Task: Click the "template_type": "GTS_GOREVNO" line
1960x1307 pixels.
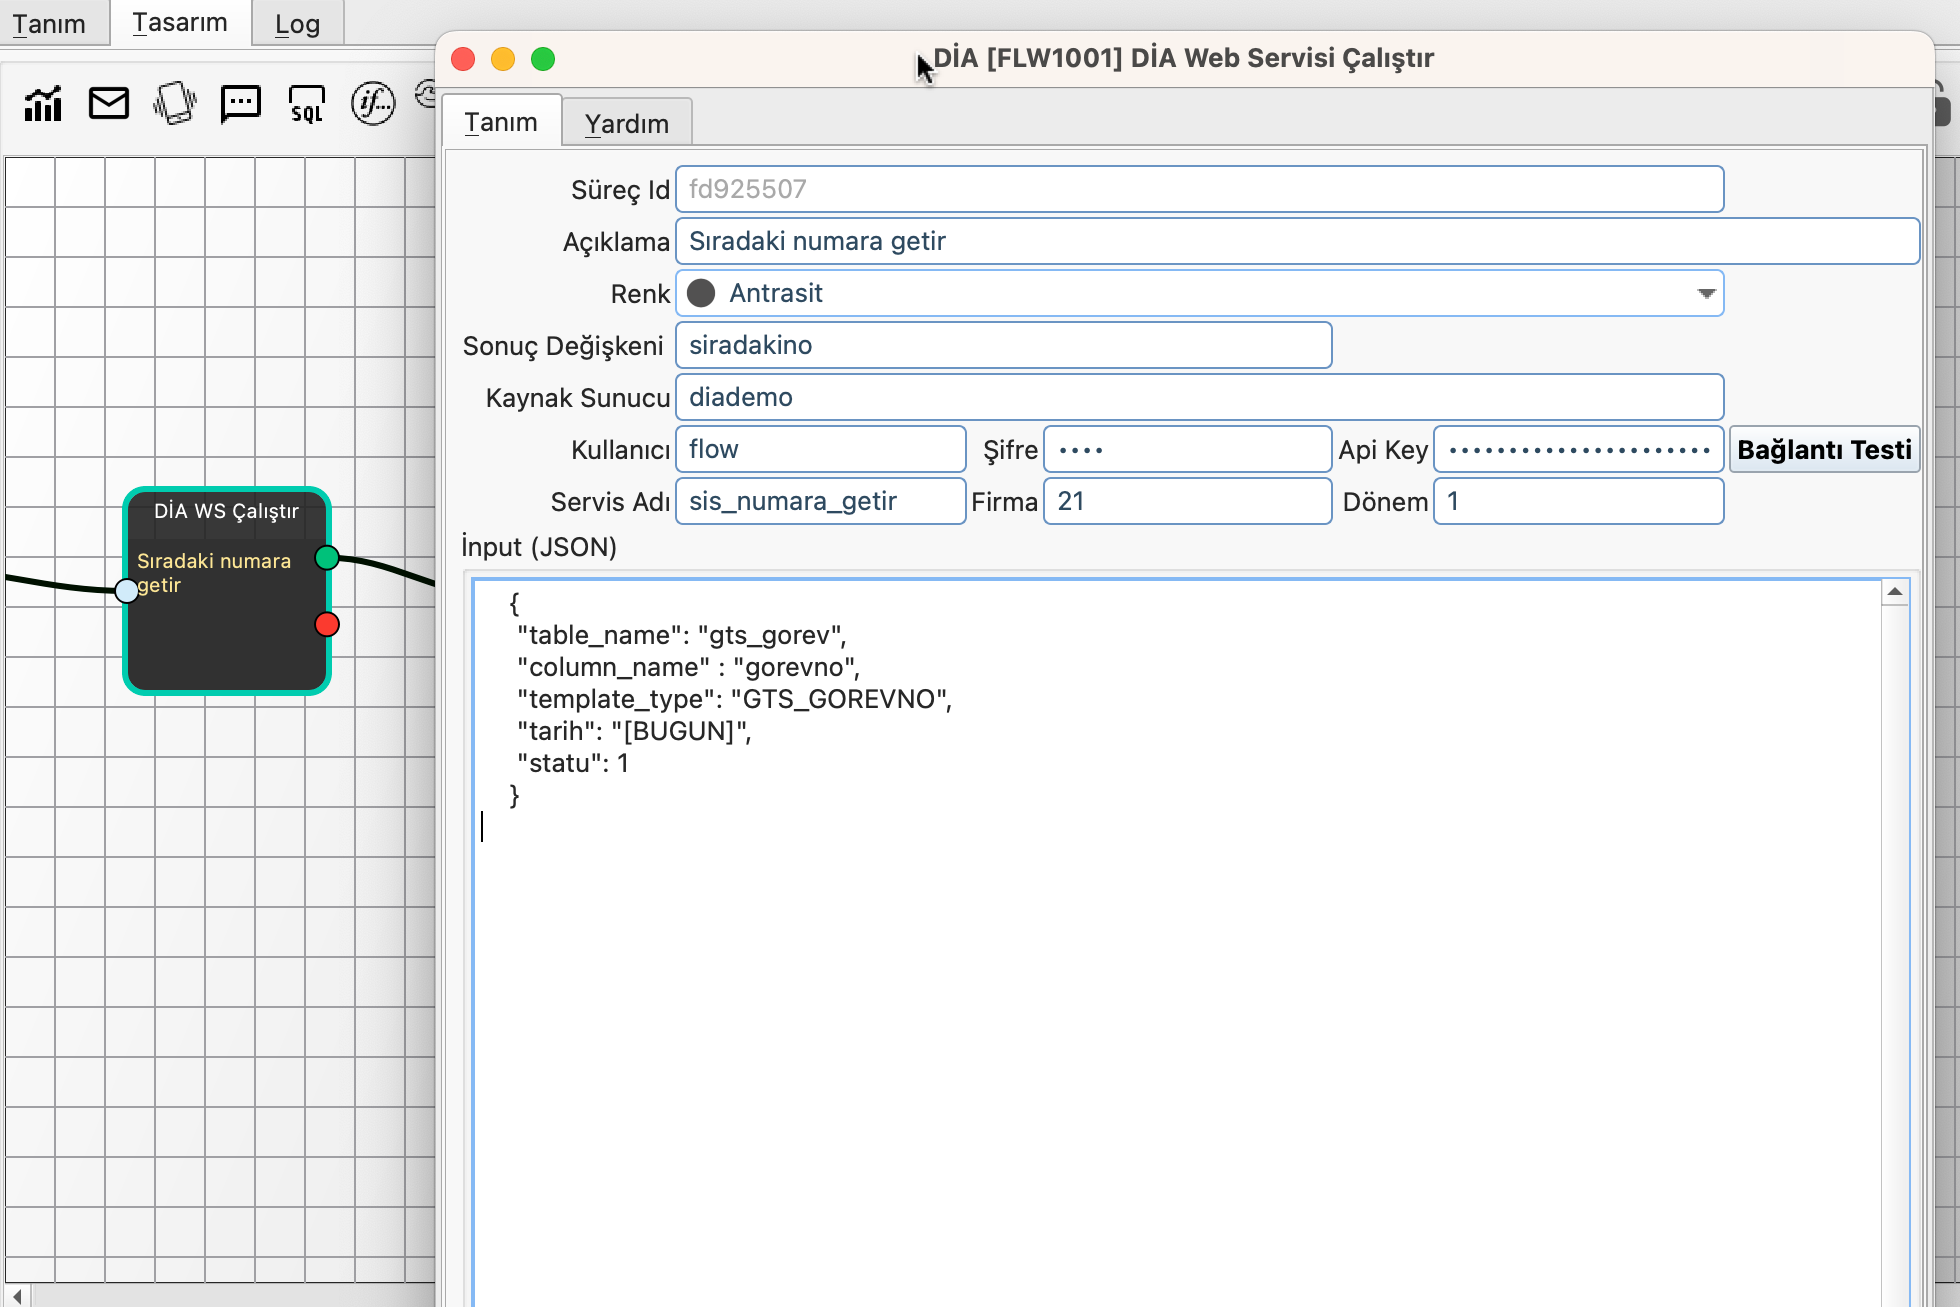Action: (734, 699)
